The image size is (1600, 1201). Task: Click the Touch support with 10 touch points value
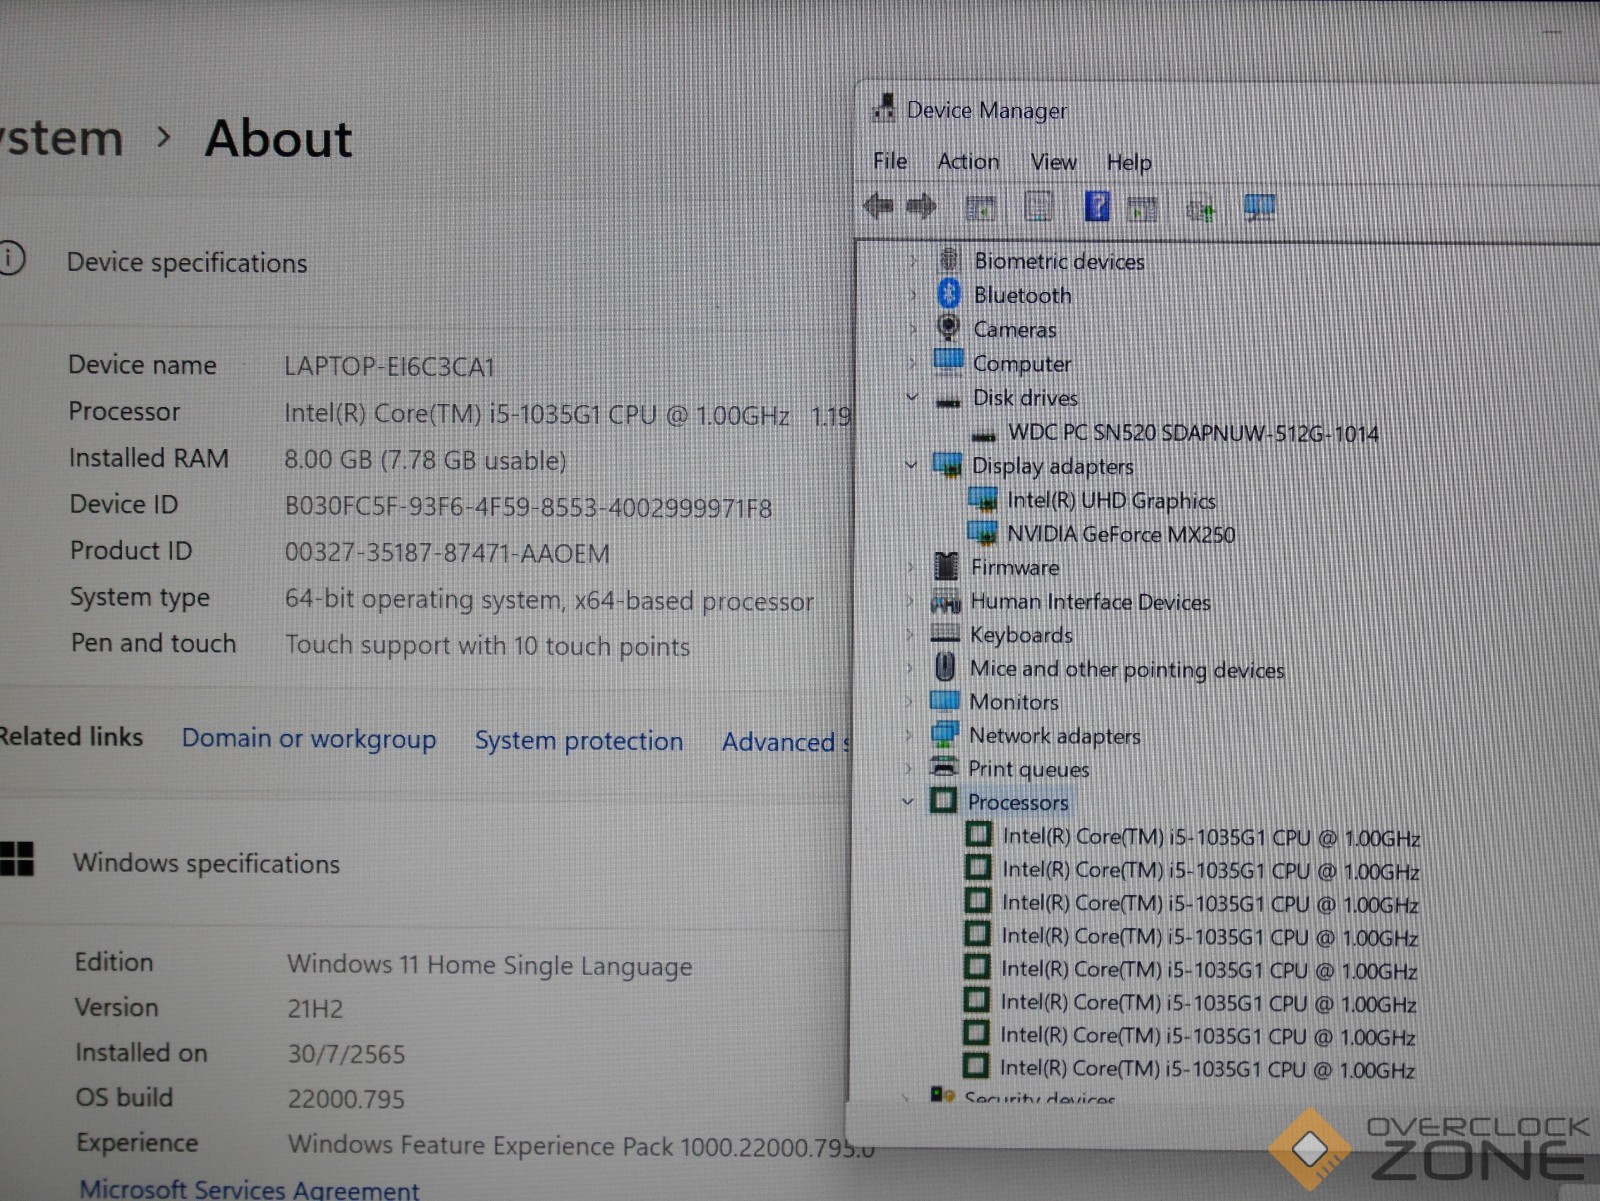click(x=488, y=646)
